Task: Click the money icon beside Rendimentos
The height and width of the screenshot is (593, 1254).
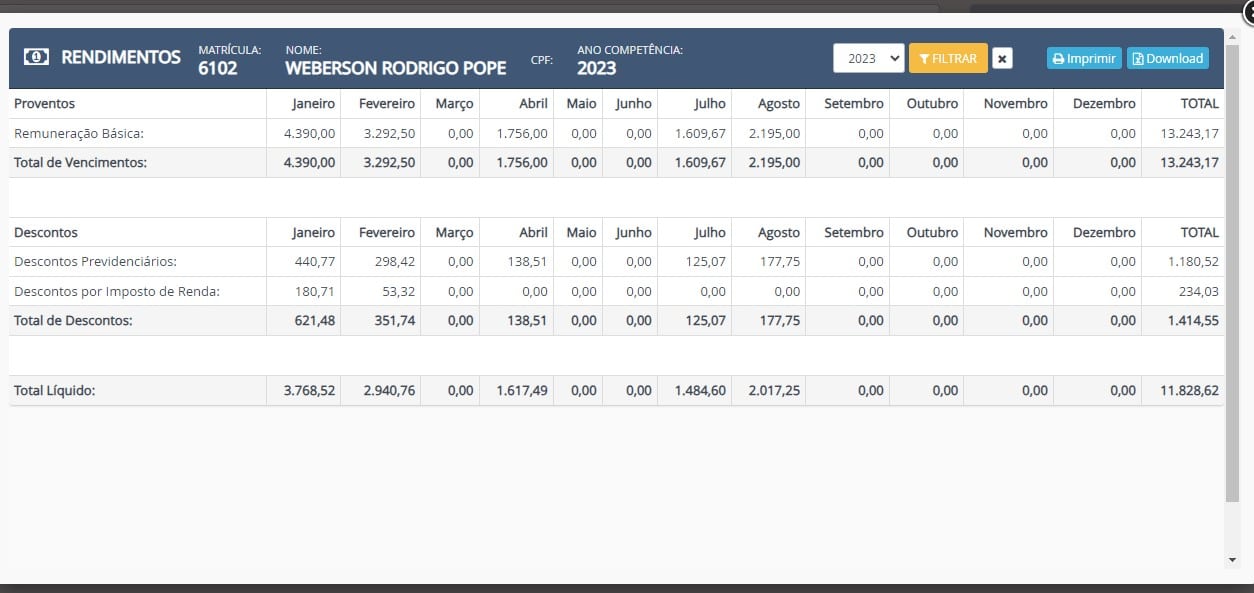Action: [37, 58]
